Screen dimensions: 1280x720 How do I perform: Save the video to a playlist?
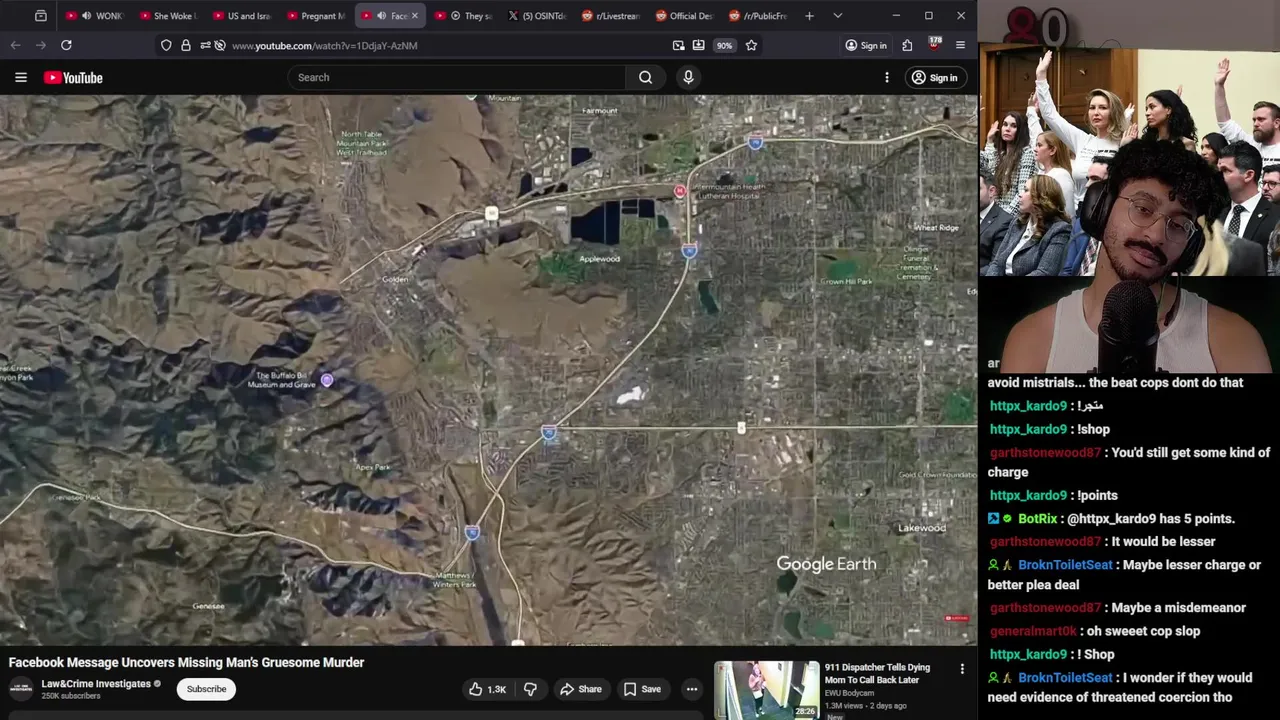(x=642, y=689)
